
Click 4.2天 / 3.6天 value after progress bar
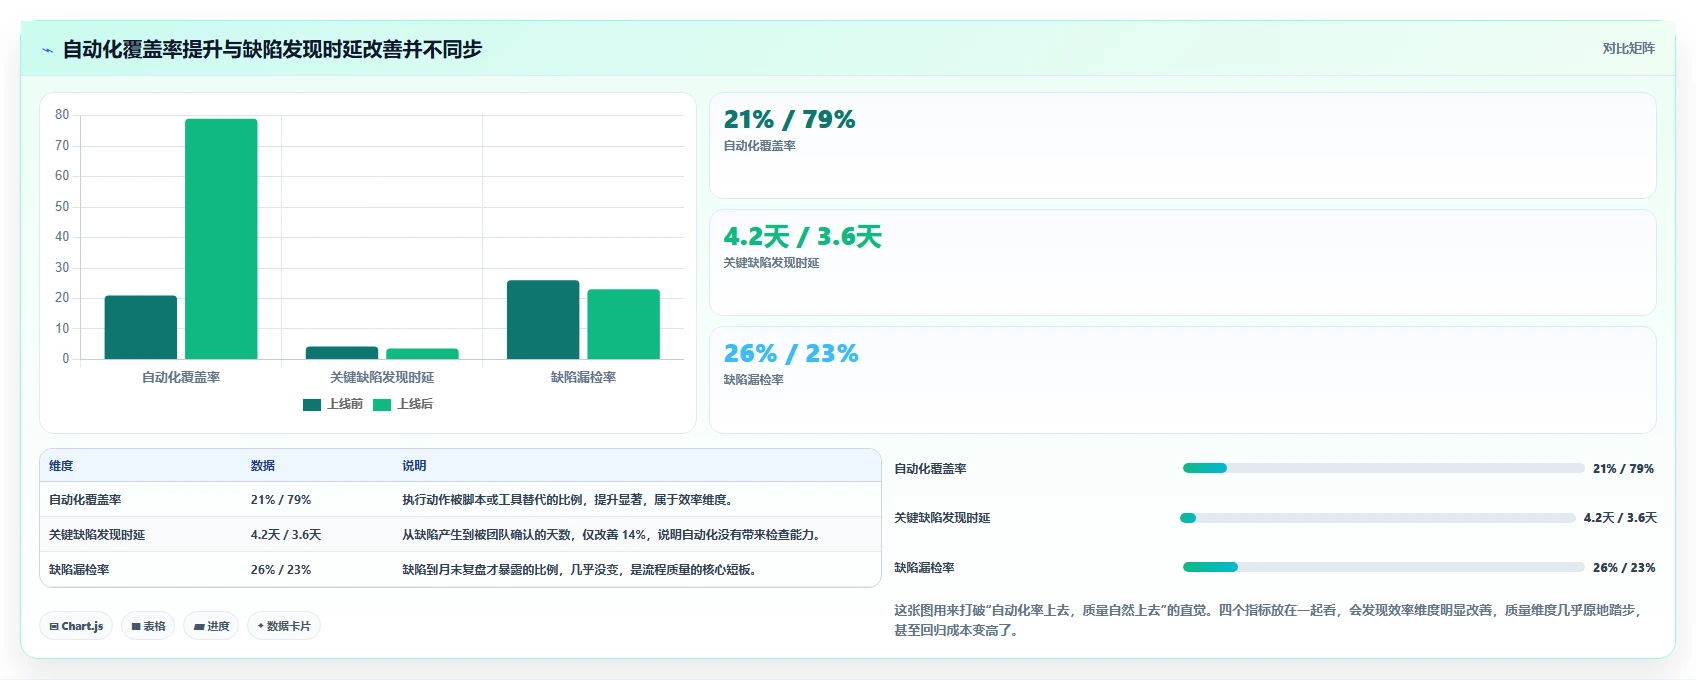click(x=1620, y=518)
